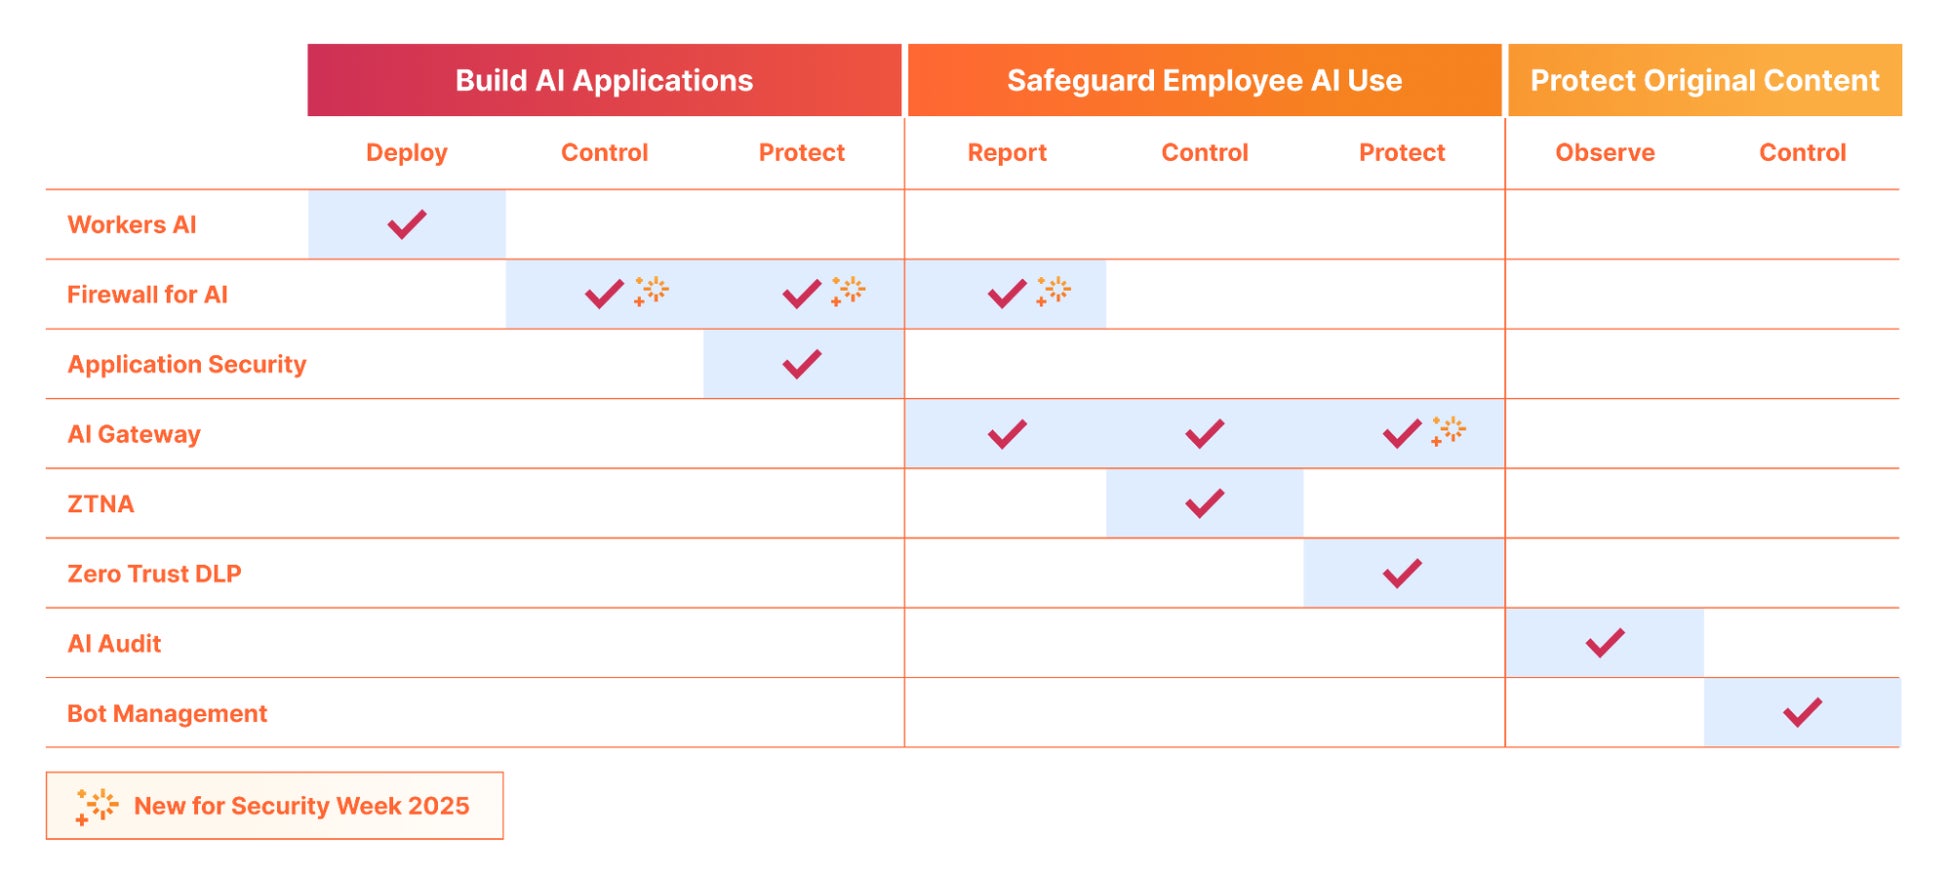Click the Zero Trust DLP Protect checkmark
1950x882 pixels.
pyautogui.click(x=1402, y=573)
